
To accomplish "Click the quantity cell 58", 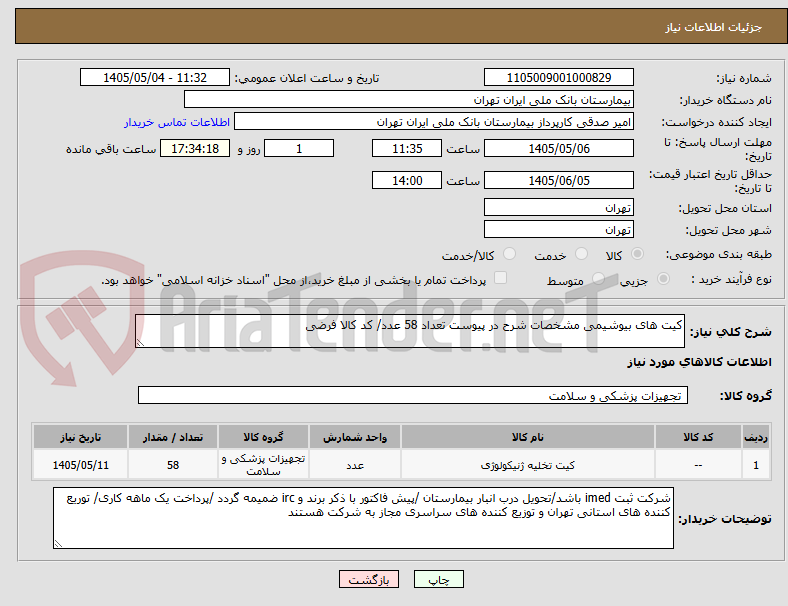I will [x=173, y=465].
